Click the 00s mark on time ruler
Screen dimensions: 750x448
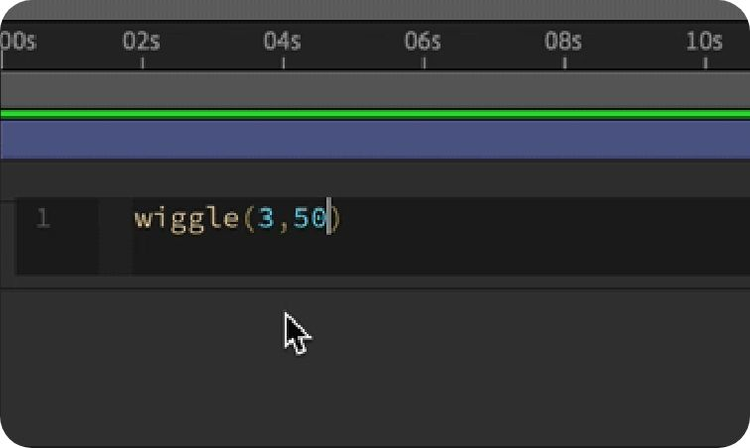pyautogui.click(x=17, y=42)
